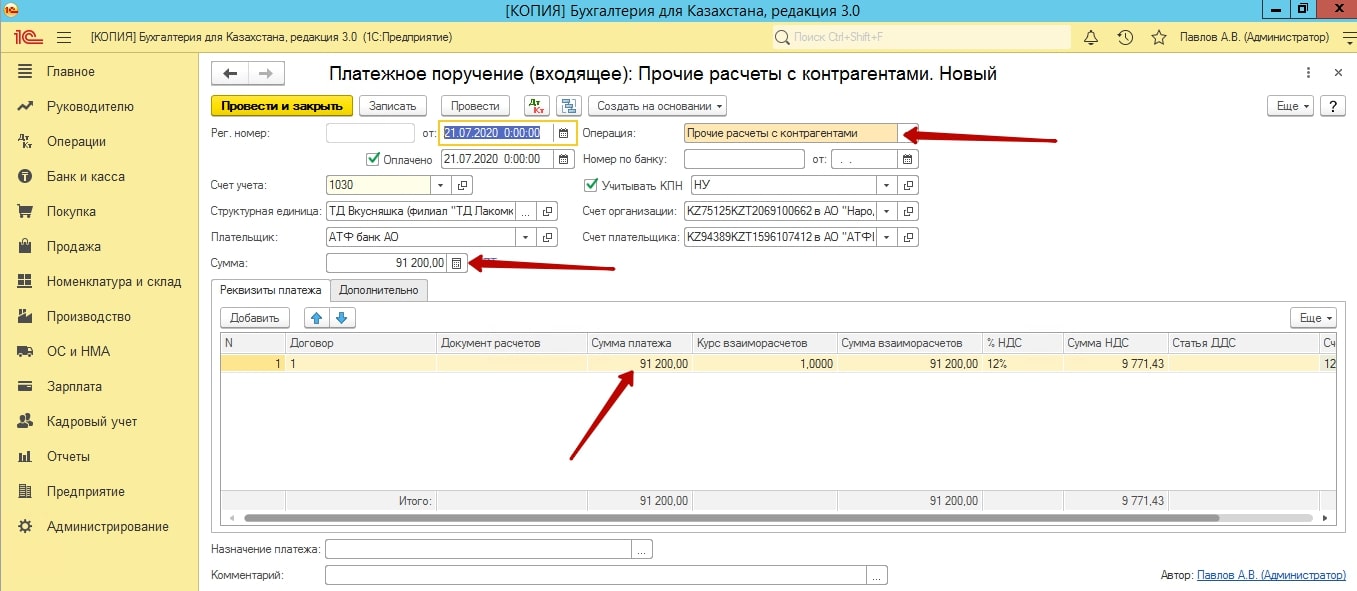Click the document structure icon in toolbar
The width and height of the screenshot is (1357, 591).
[569, 106]
